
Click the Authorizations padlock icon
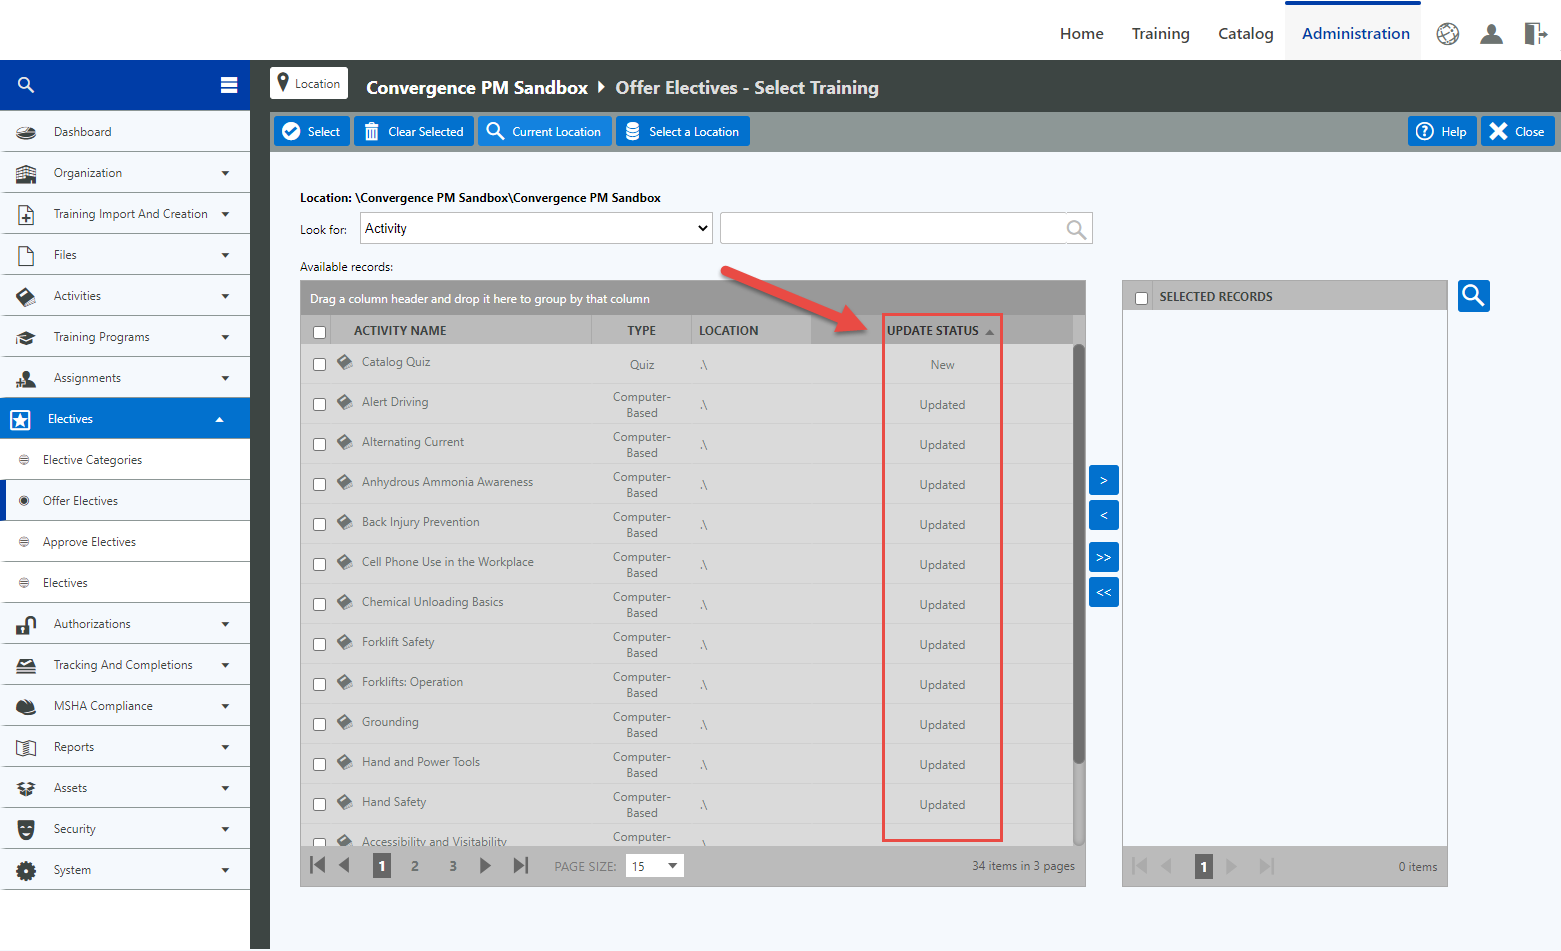pyautogui.click(x=26, y=624)
